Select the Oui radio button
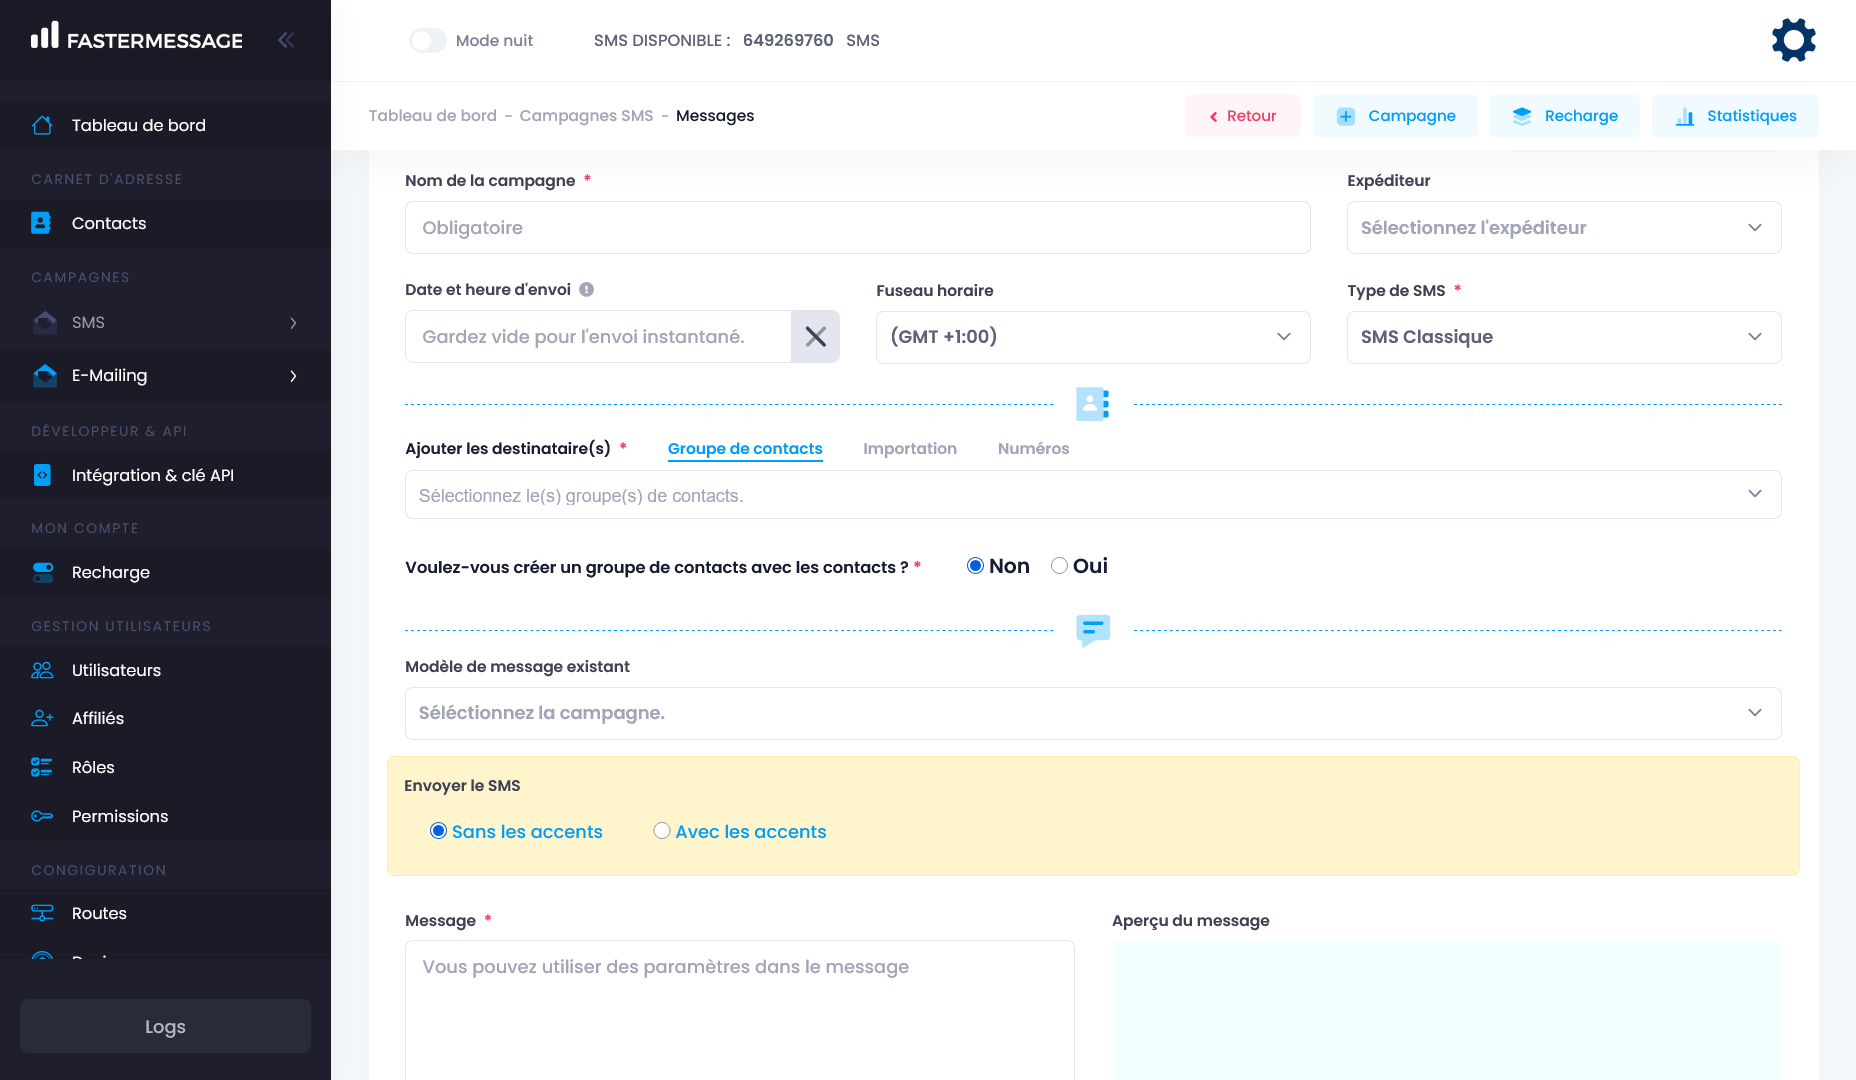Image resolution: width=1856 pixels, height=1080 pixels. pos(1059,566)
